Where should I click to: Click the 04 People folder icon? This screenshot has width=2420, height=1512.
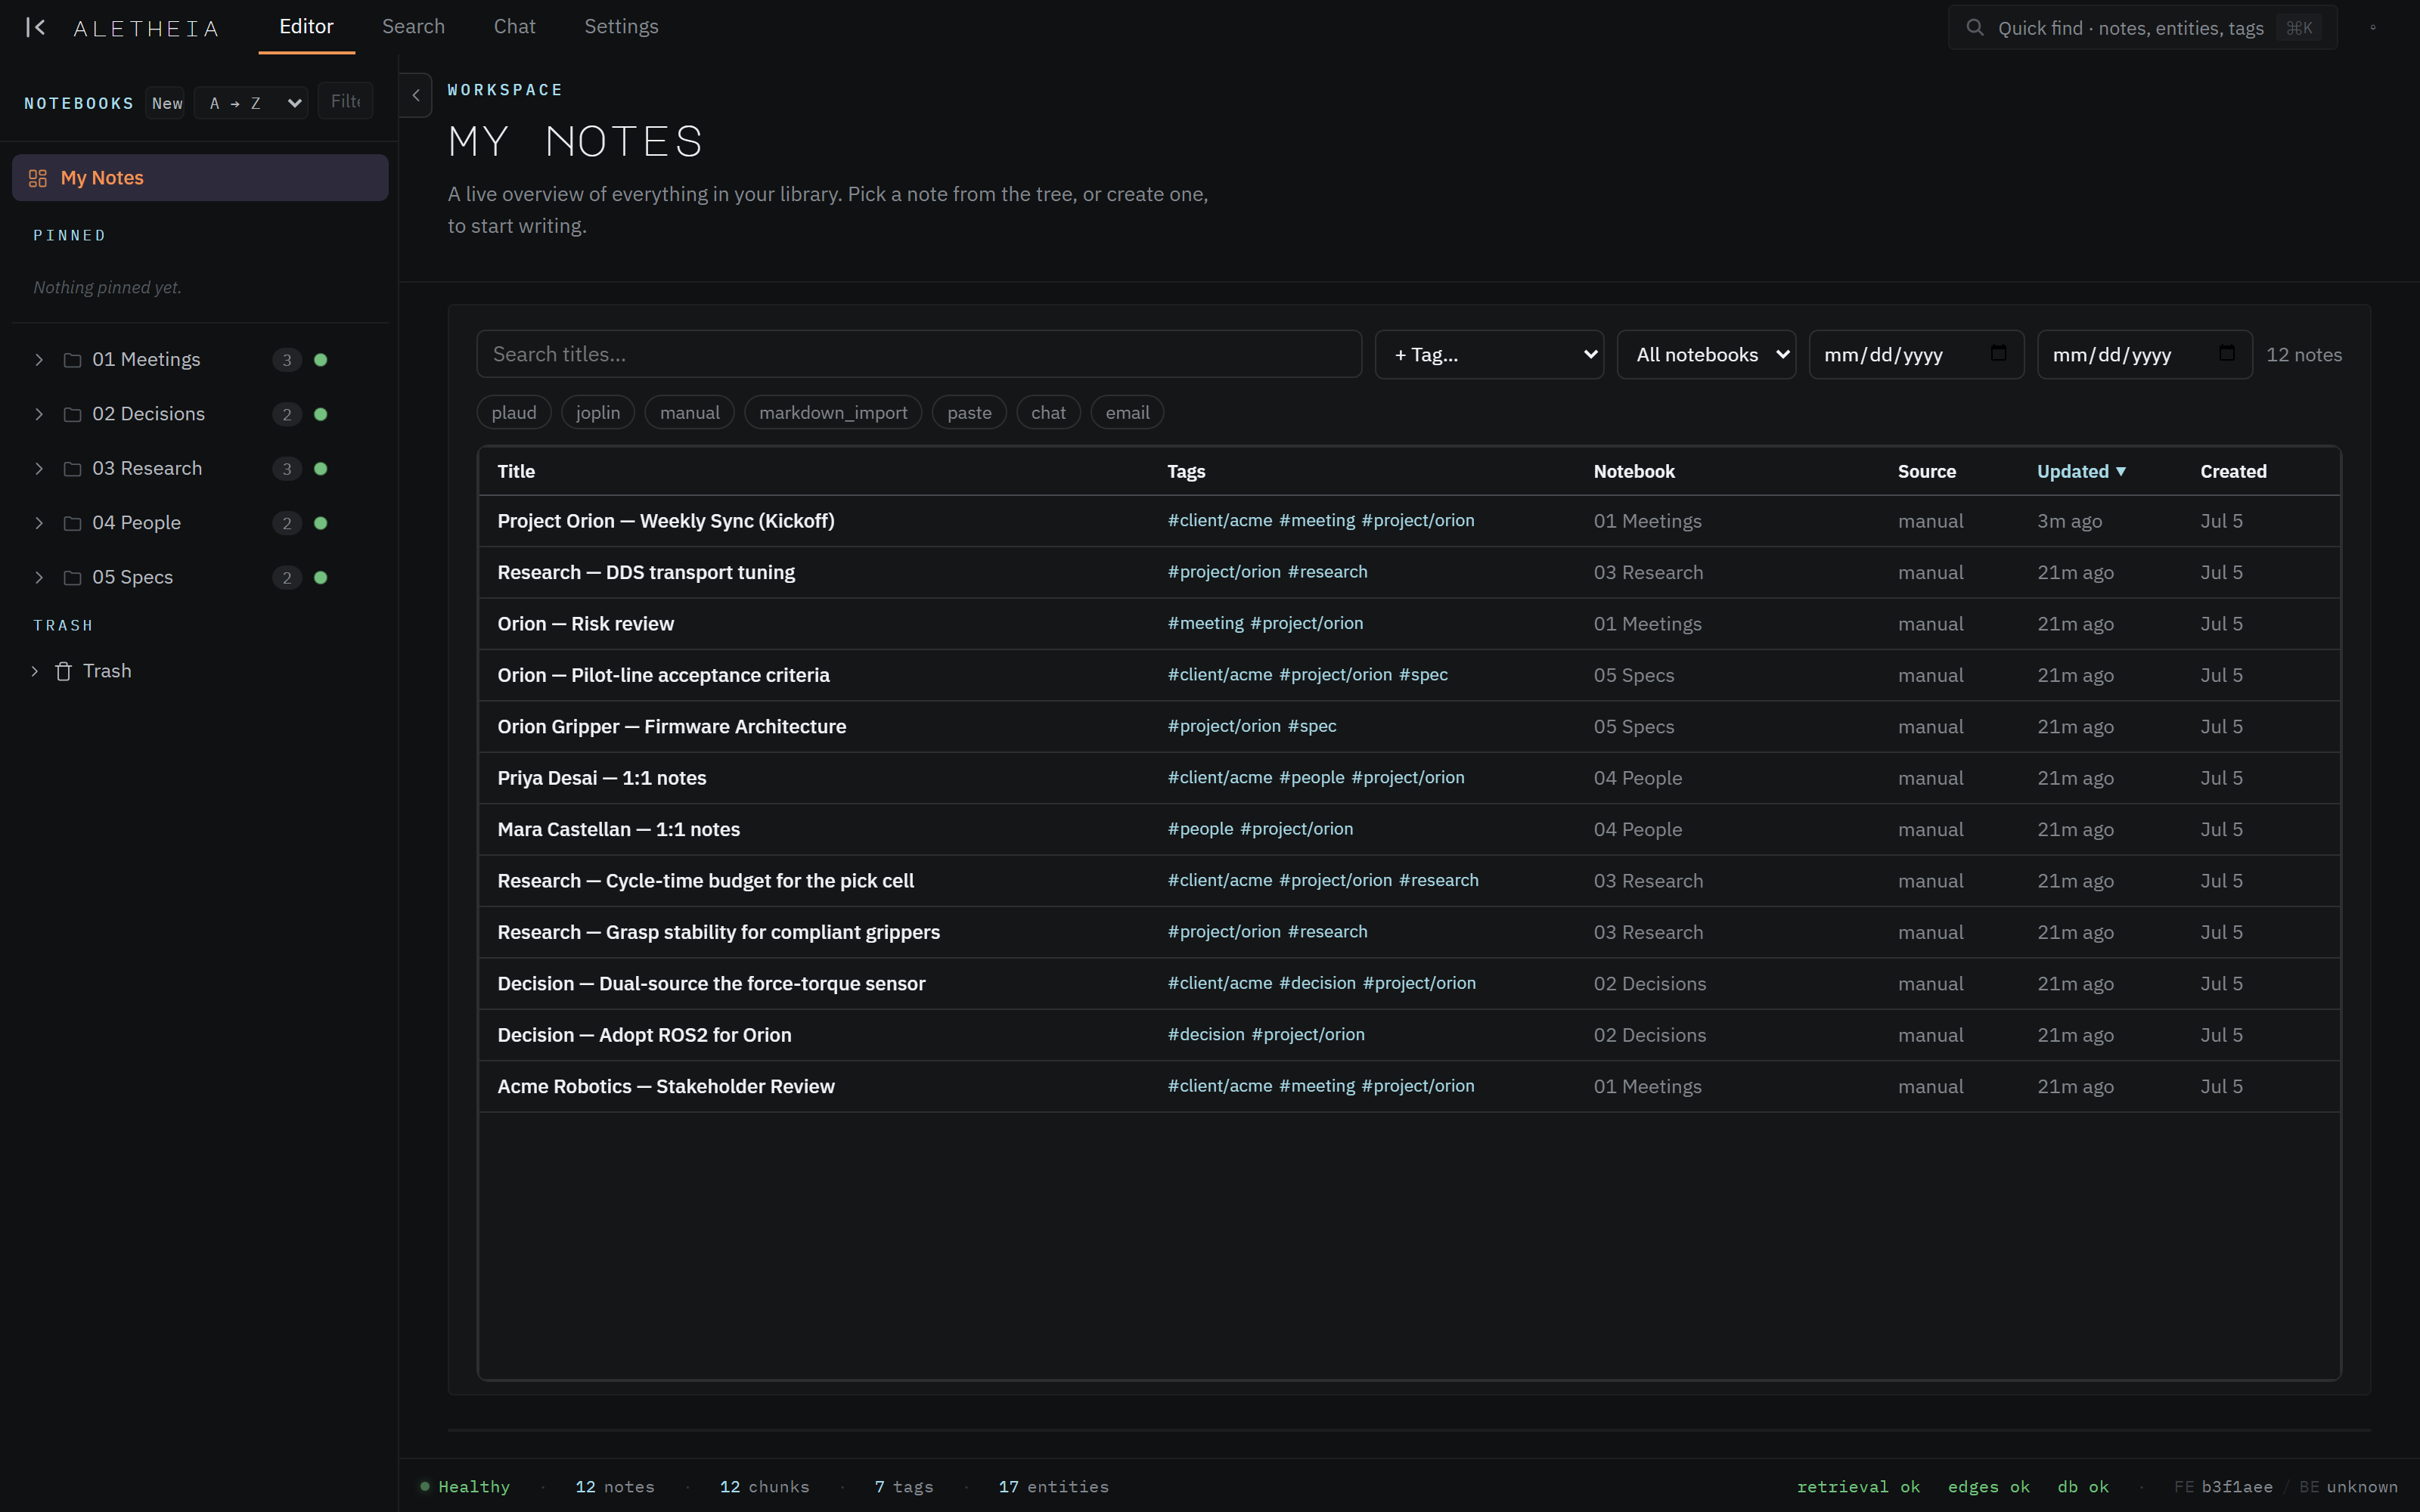point(72,523)
